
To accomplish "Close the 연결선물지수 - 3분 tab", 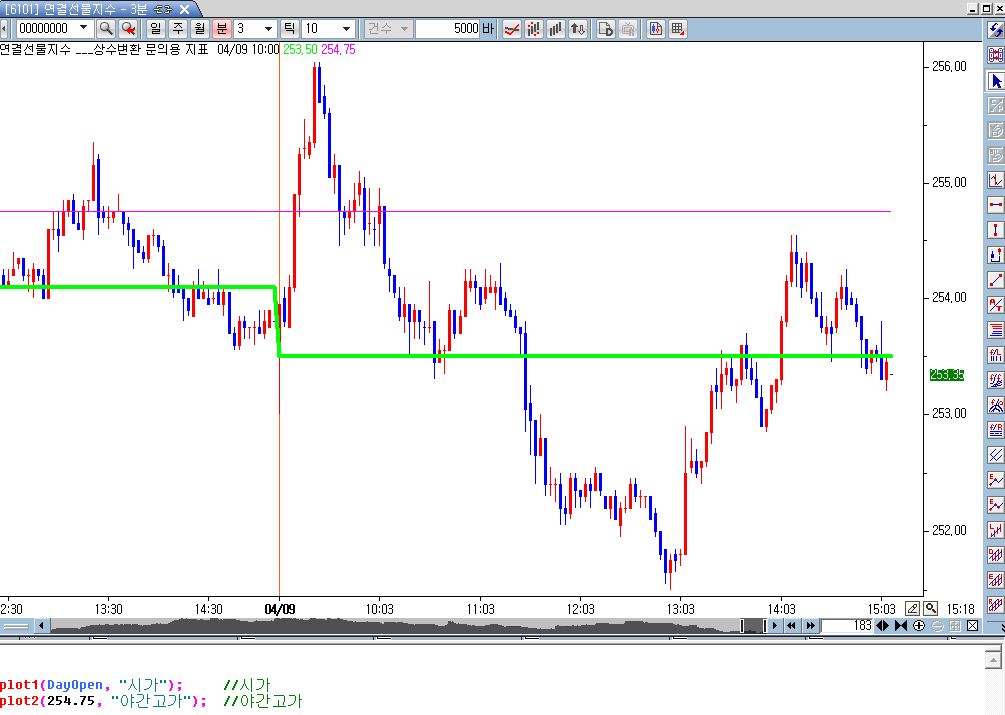I will tap(183, 8).
